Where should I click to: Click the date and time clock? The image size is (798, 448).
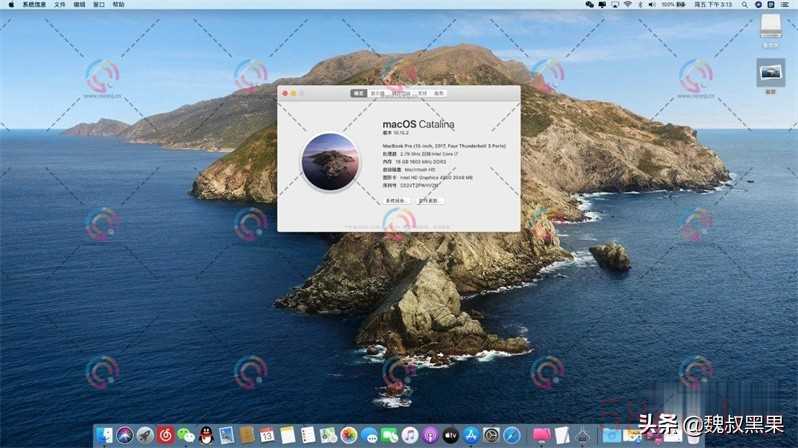click(x=713, y=4)
